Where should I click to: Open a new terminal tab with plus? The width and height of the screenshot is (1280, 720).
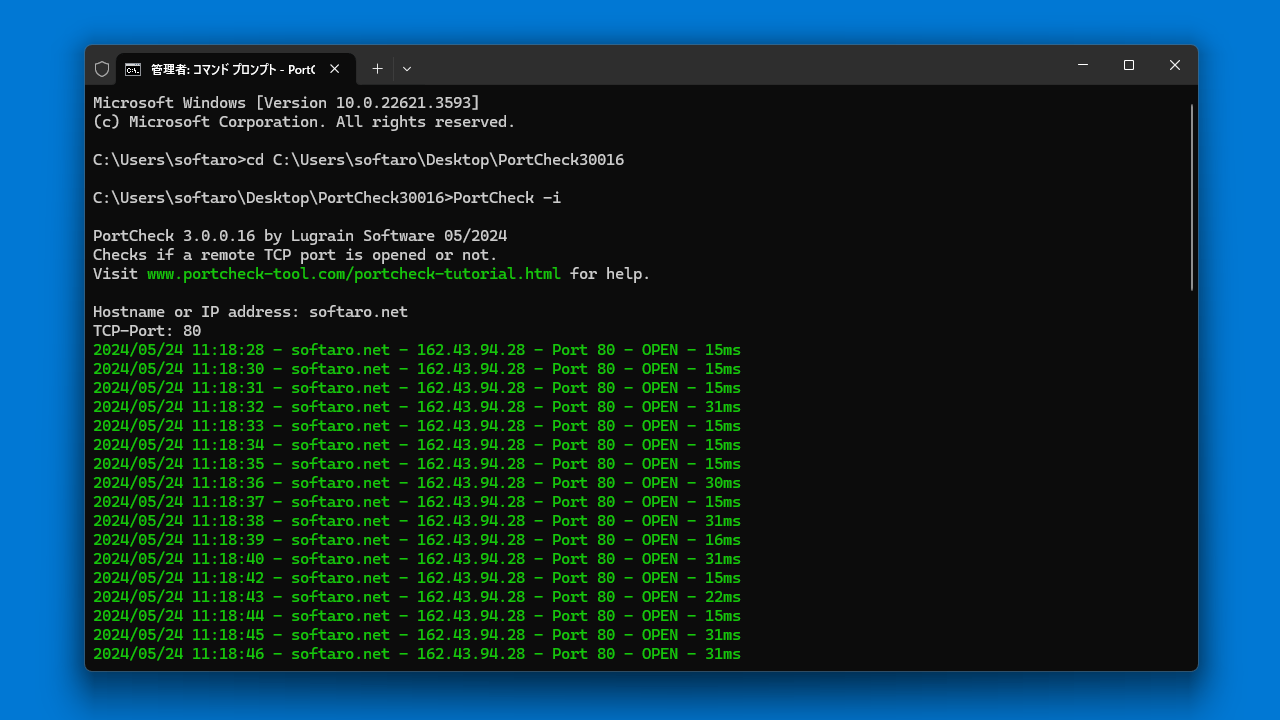click(x=377, y=69)
